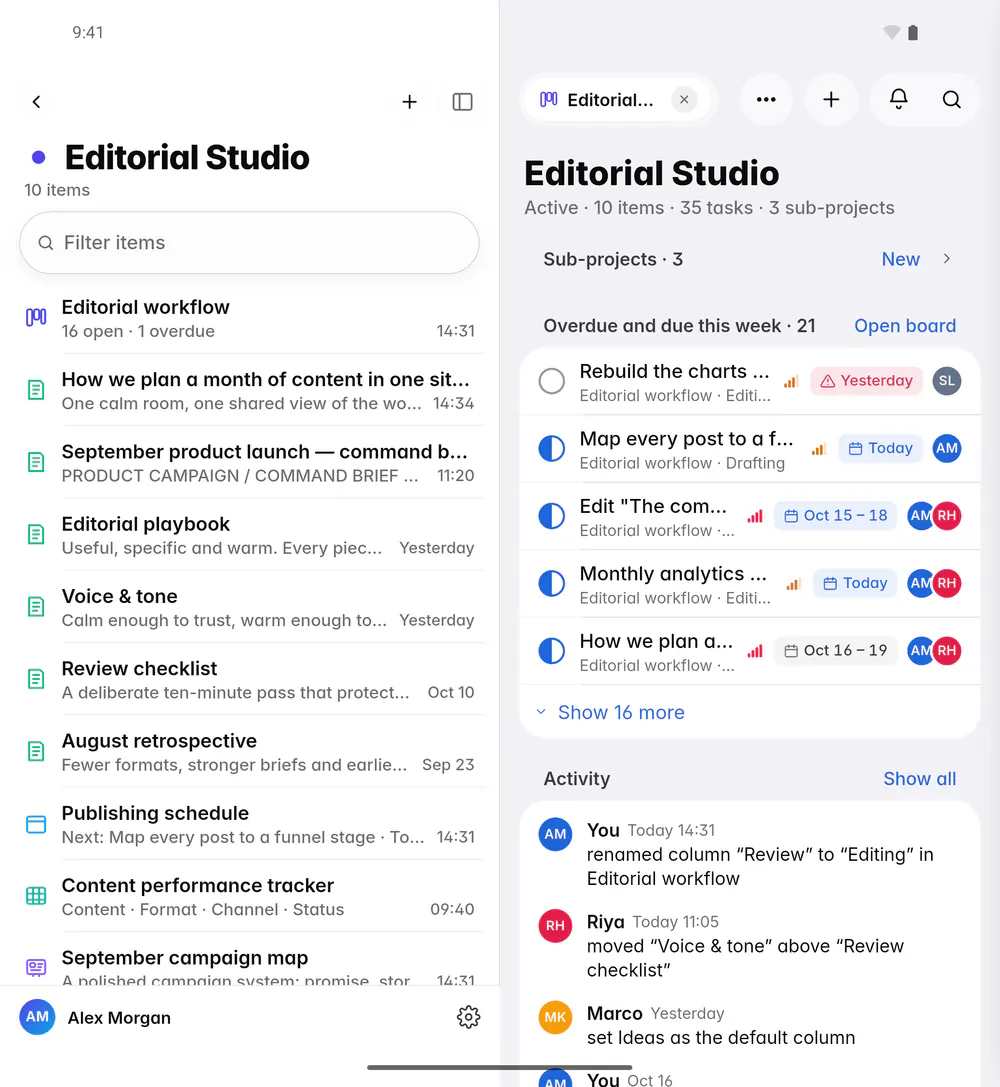The width and height of the screenshot is (1000, 1087).
Task: Open document icon for How we plan a month
Action: [x=36, y=390]
